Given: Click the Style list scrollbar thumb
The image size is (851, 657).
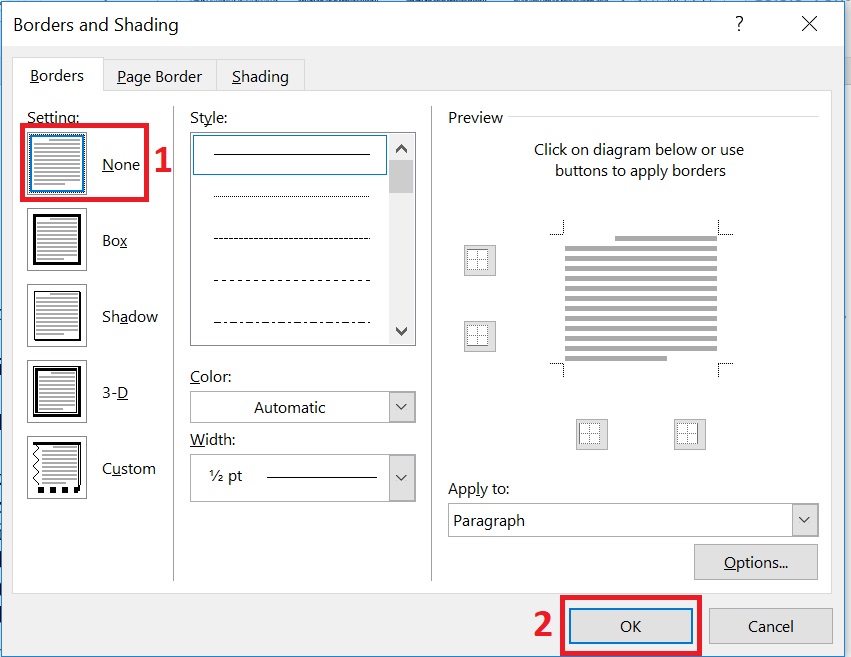Looking at the screenshot, I should coord(402,177).
